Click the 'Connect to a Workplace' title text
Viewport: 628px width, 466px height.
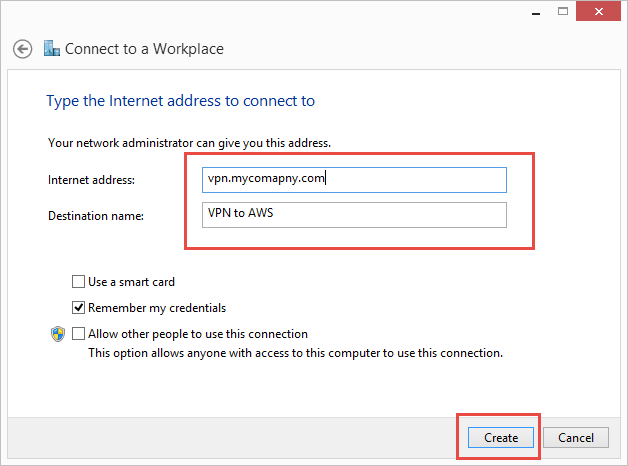click(x=144, y=48)
